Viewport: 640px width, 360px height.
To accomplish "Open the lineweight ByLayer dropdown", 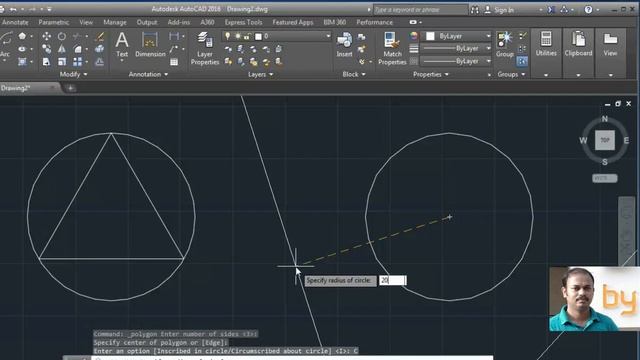I will tap(488, 49).
